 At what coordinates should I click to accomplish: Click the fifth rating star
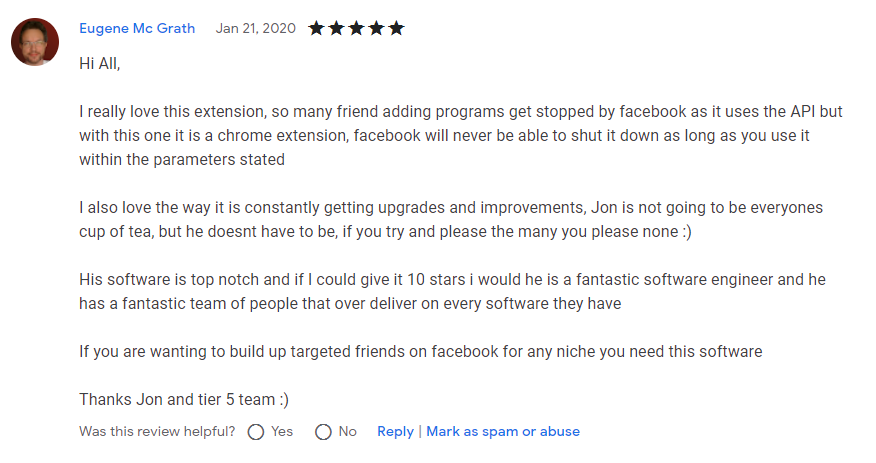396,28
